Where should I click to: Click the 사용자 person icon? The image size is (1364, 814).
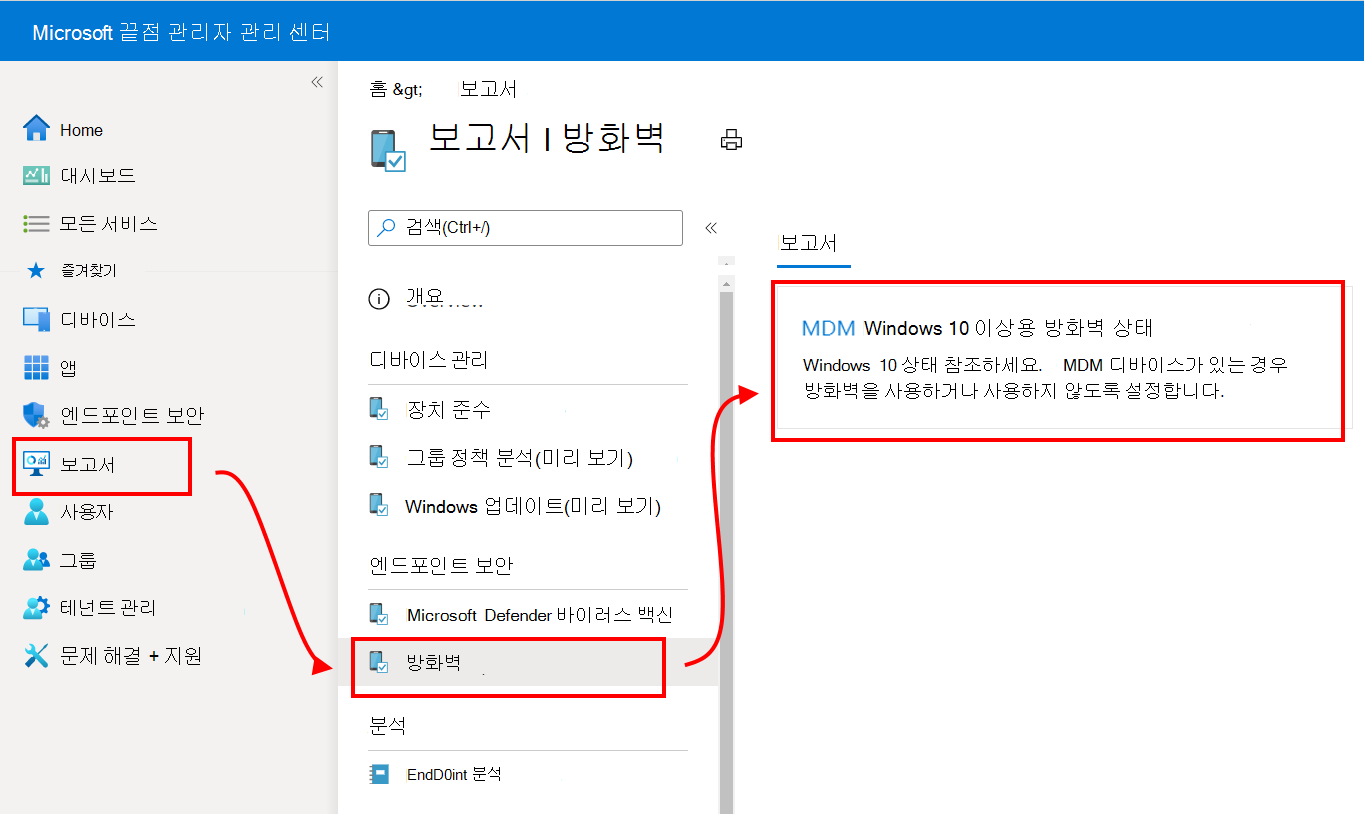[36, 512]
